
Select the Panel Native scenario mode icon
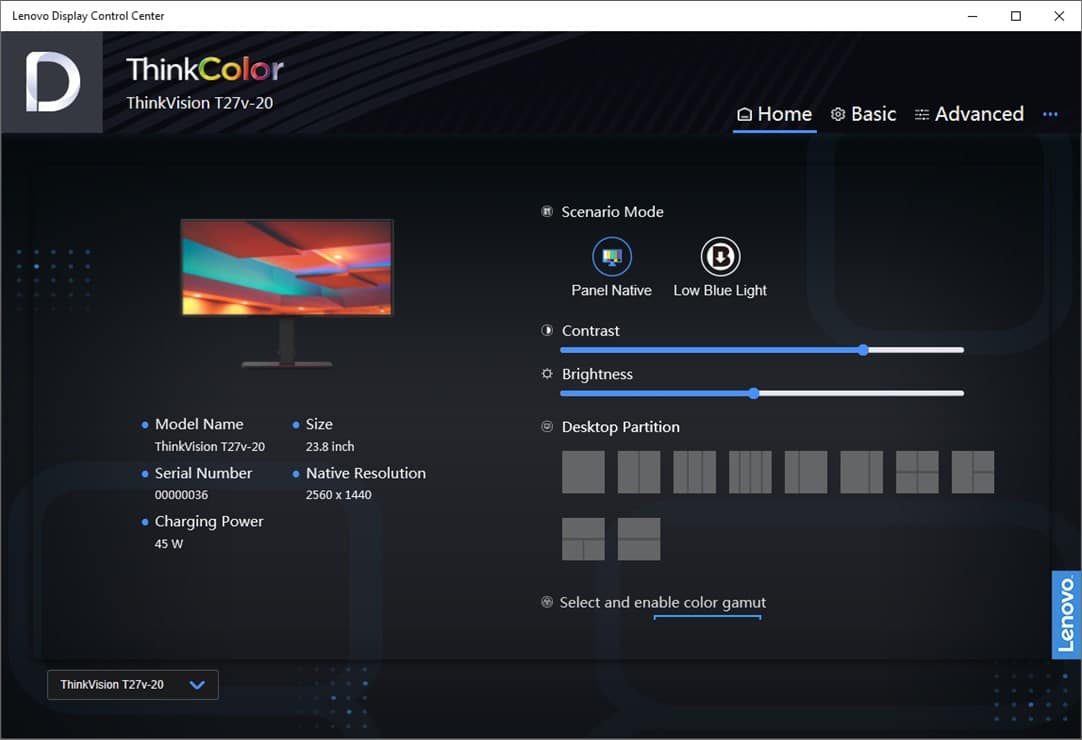point(611,257)
